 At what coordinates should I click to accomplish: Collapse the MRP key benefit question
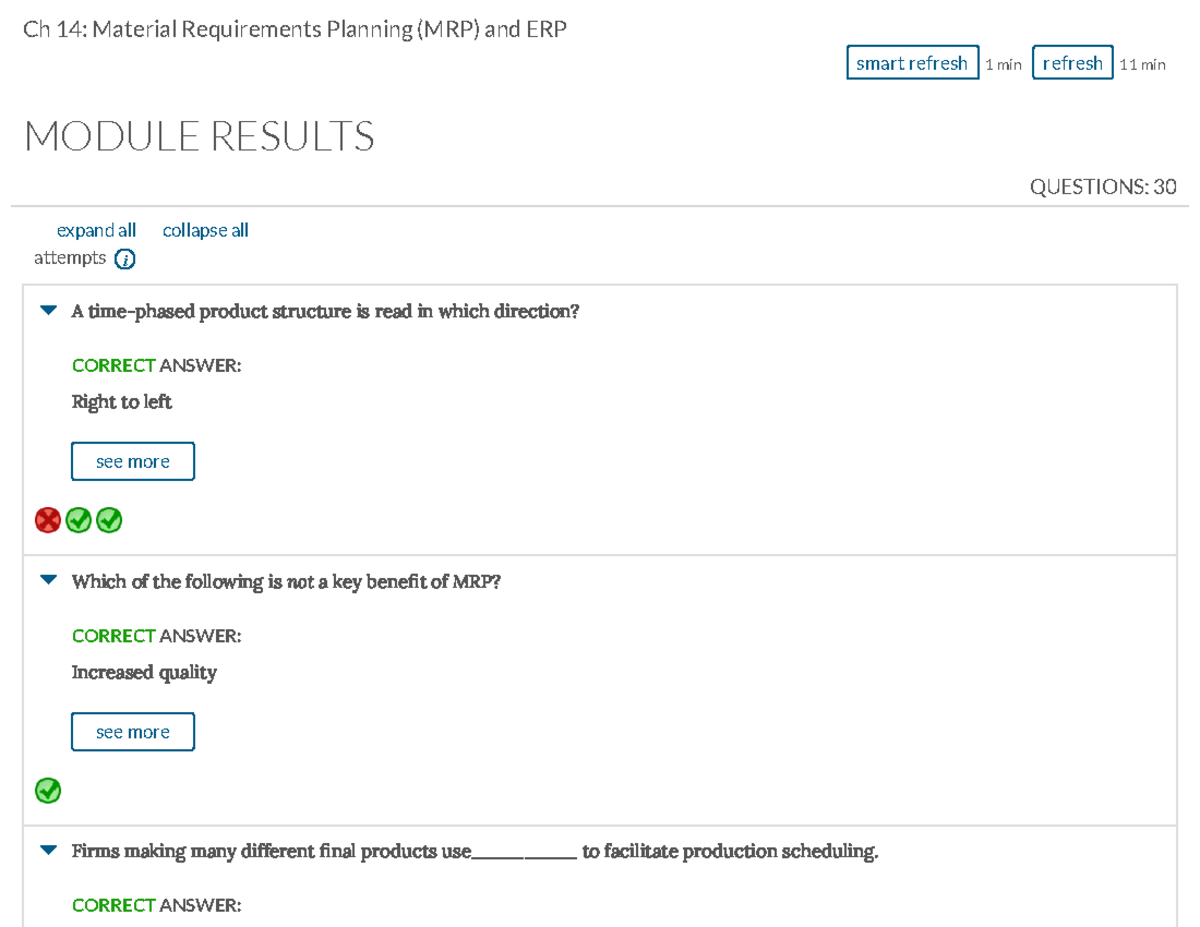point(47,578)
